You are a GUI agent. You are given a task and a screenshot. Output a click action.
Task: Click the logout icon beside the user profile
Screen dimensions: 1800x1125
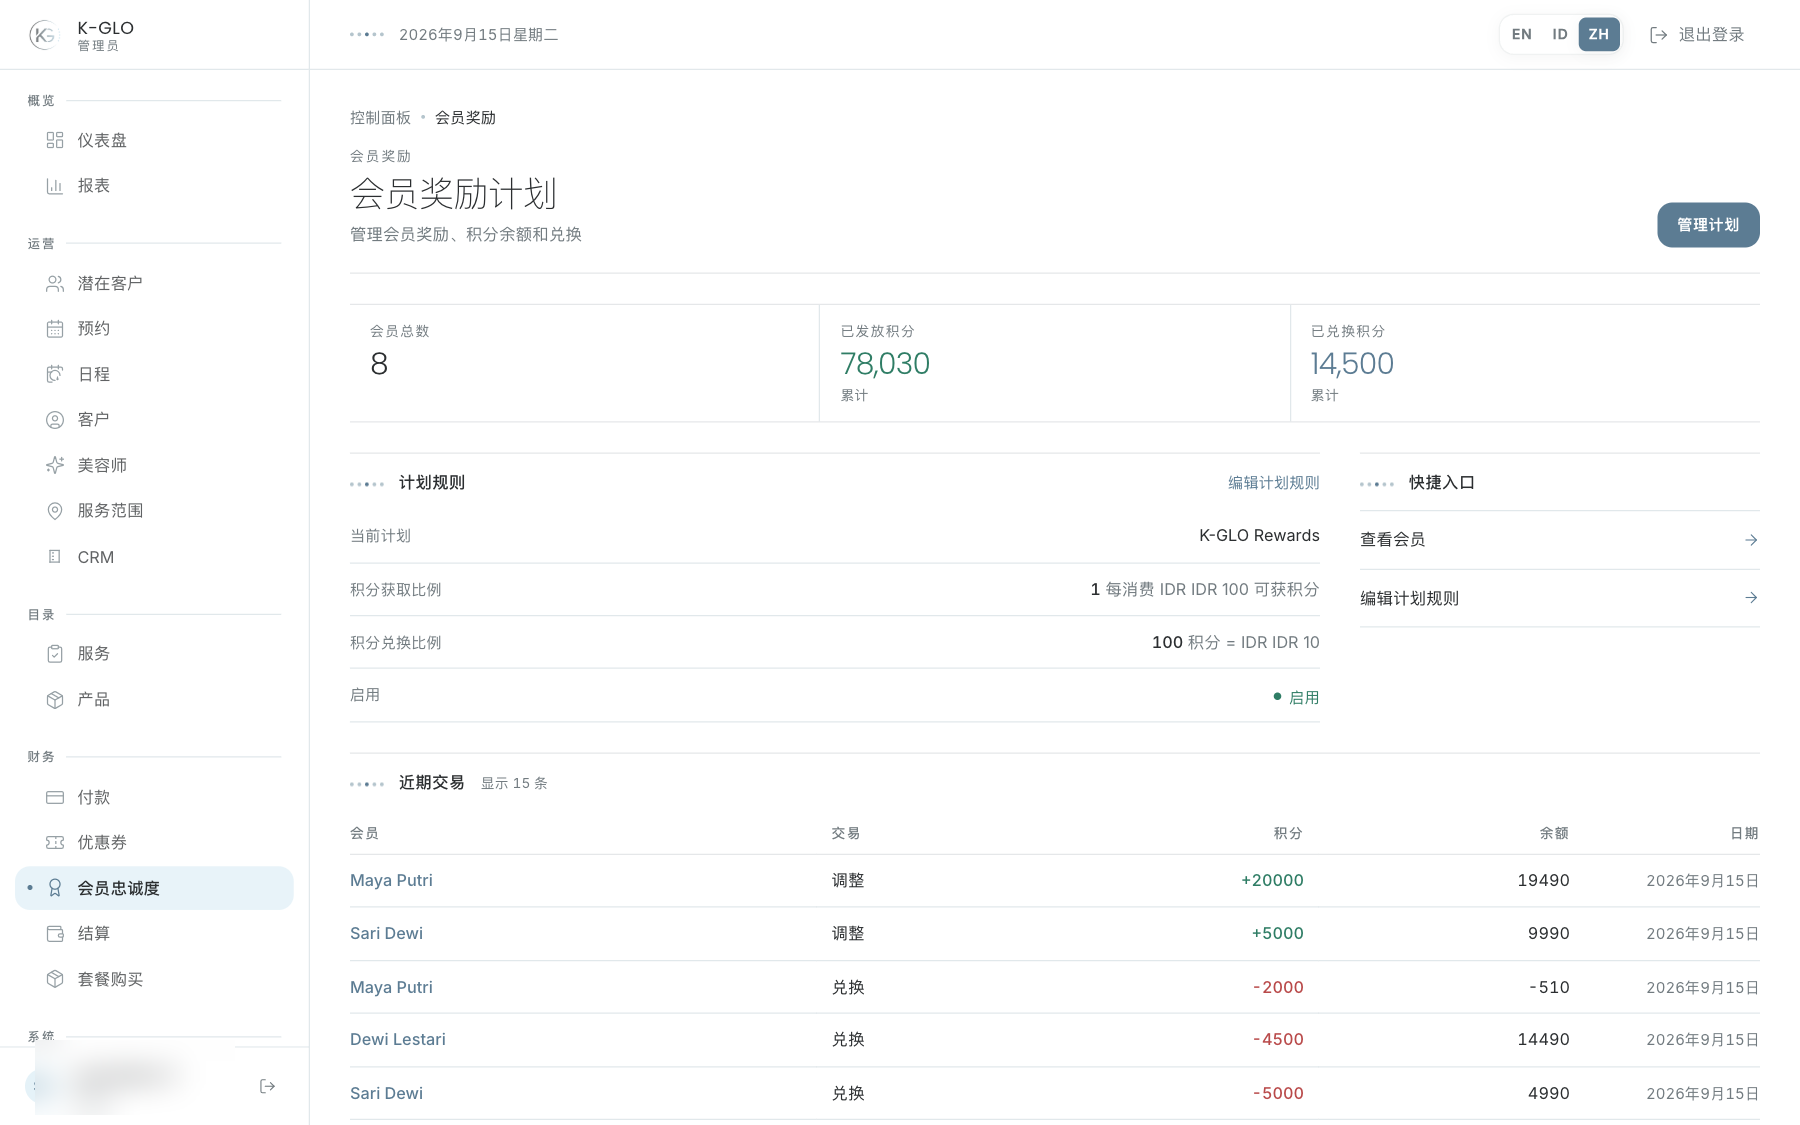point(267,1086)
